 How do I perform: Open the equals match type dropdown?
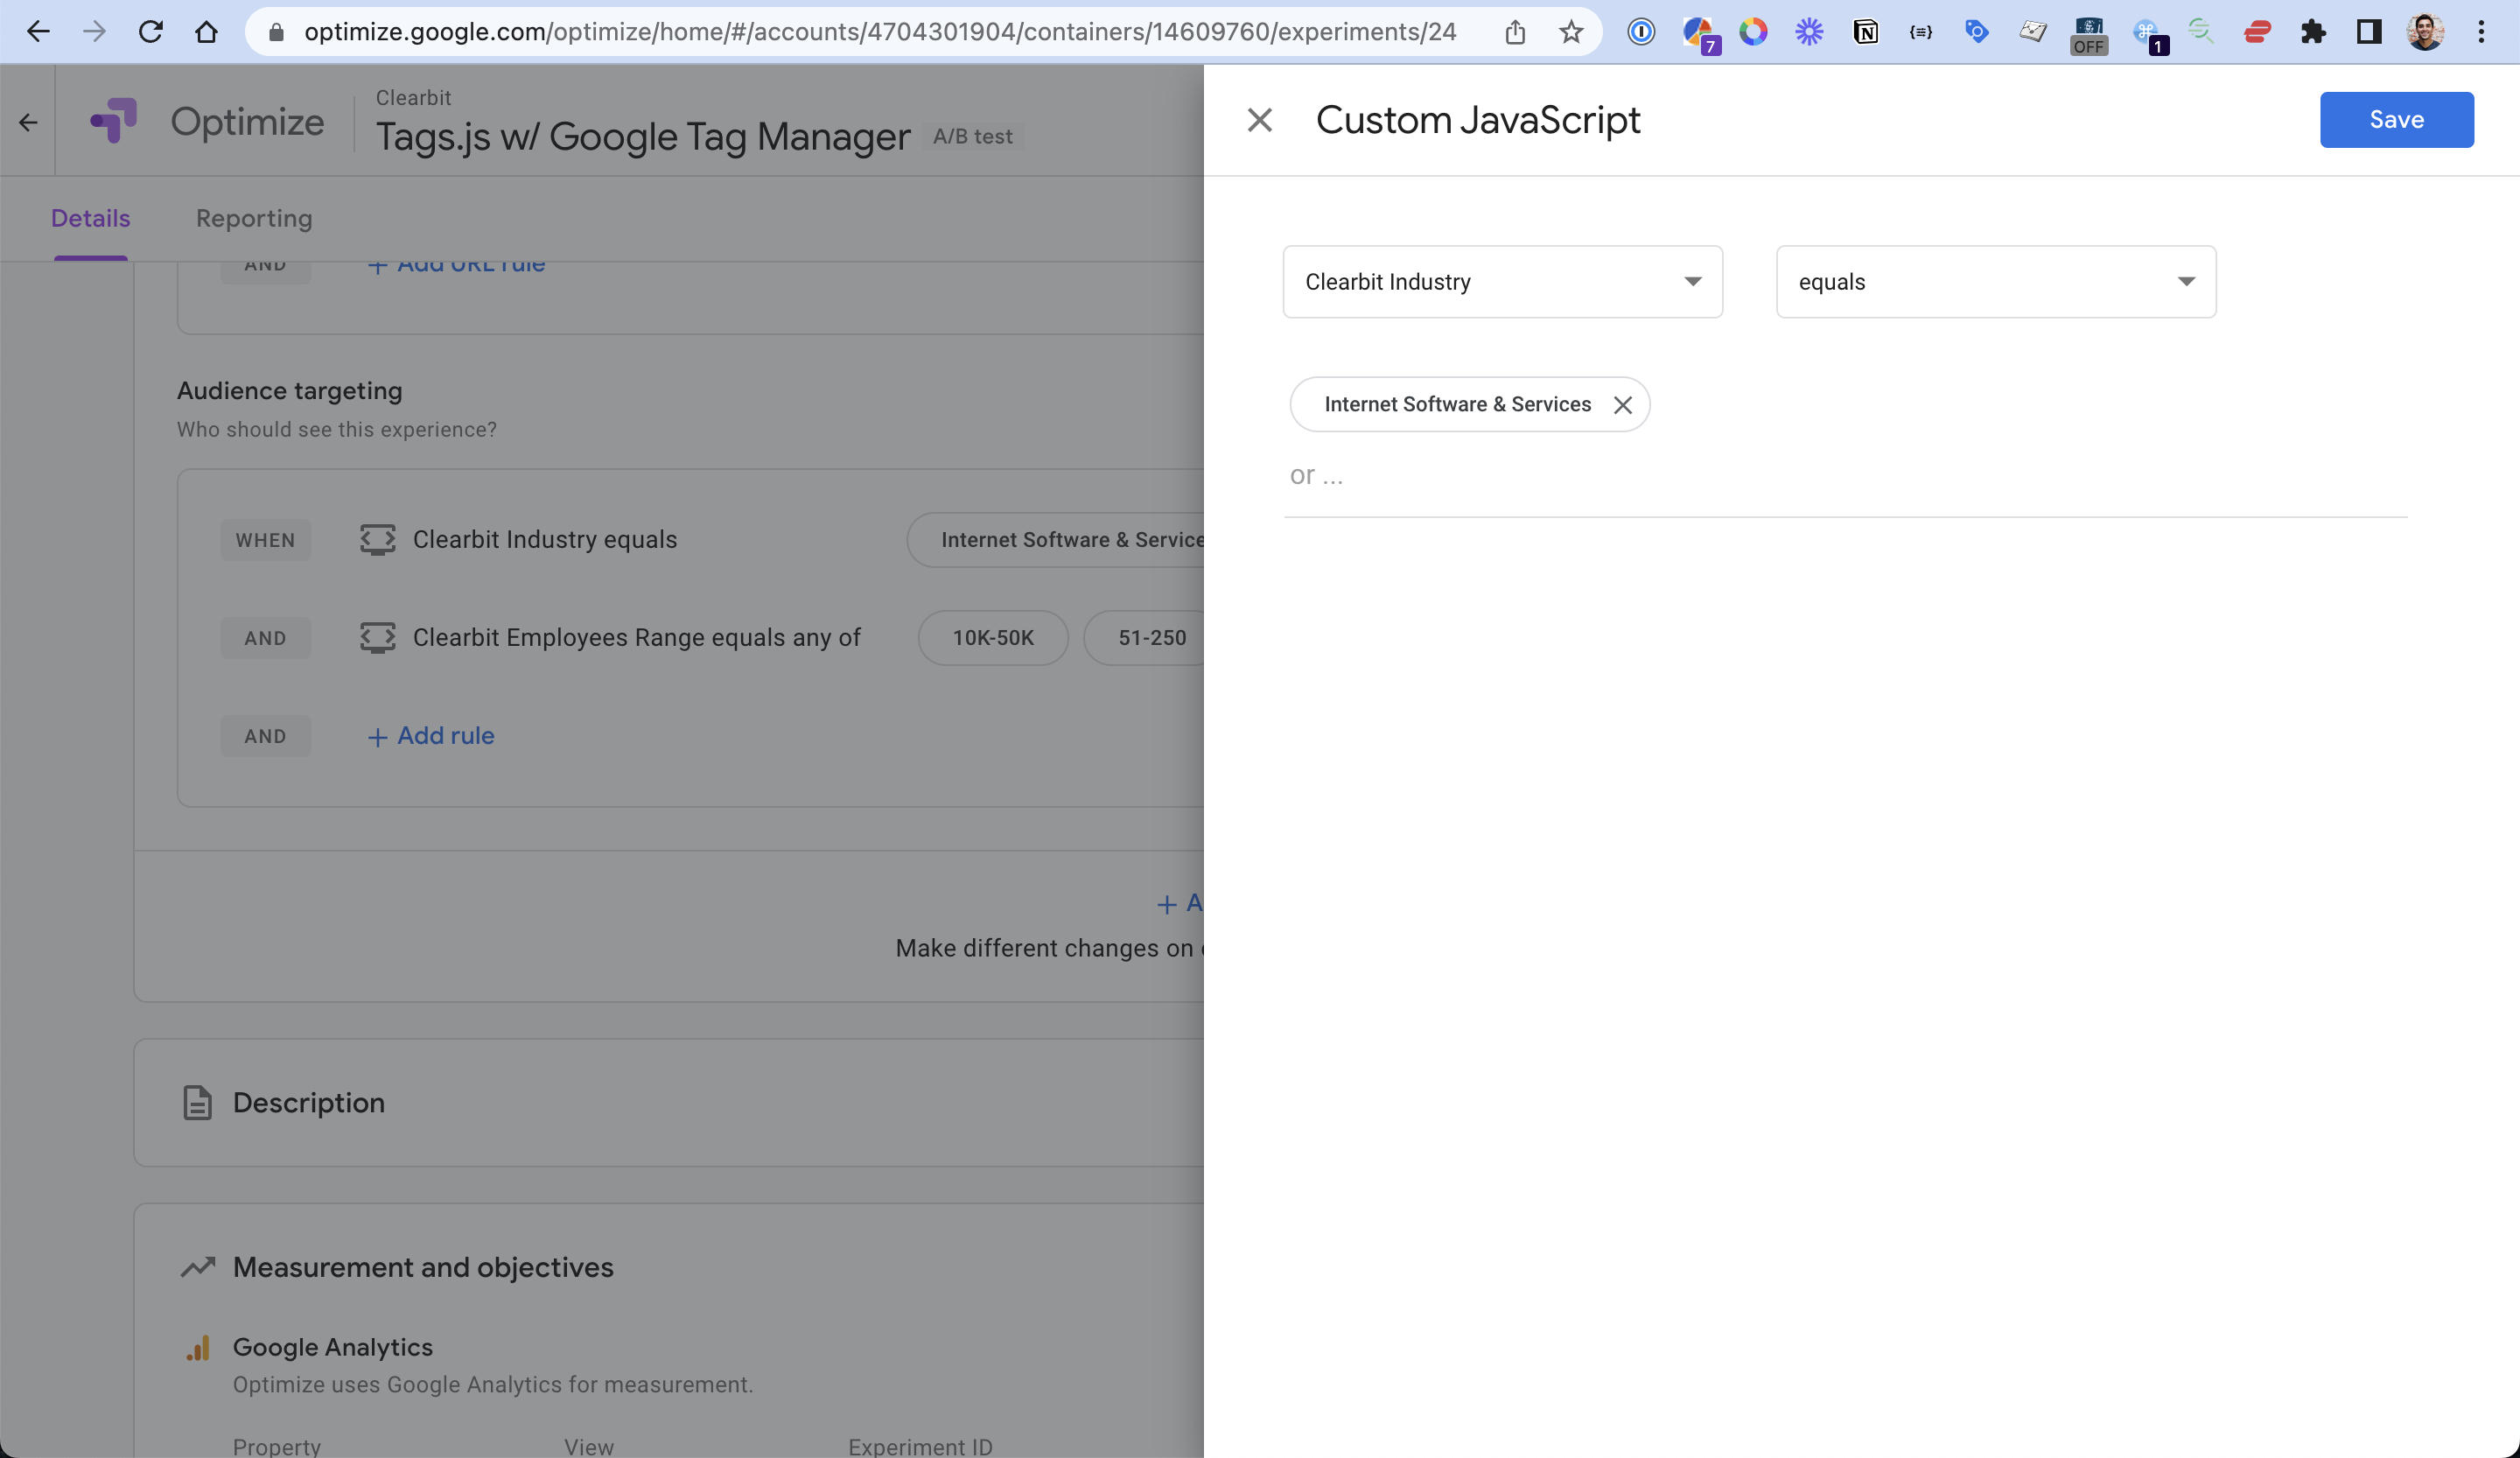pyautogui.click(x=1996, y=282)
